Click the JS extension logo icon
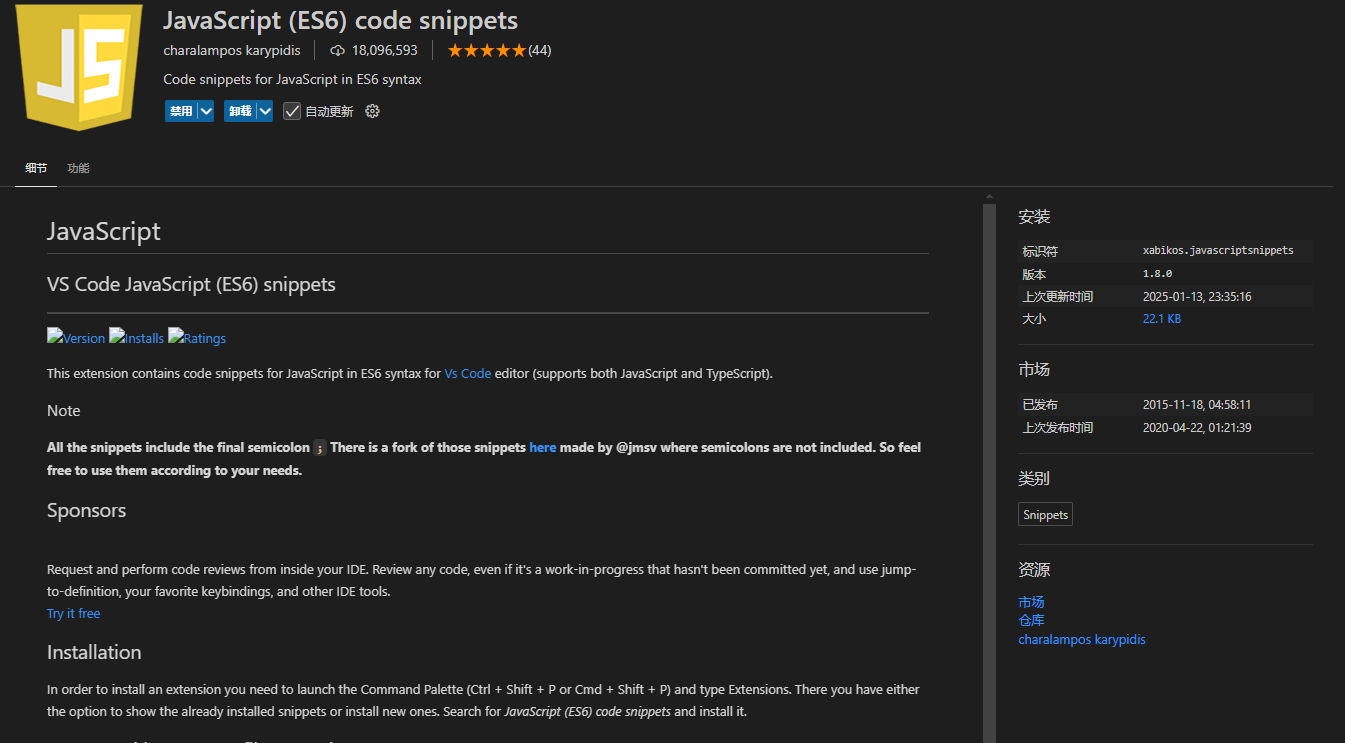Screen dimensions: 1345x743 [80, 66]
